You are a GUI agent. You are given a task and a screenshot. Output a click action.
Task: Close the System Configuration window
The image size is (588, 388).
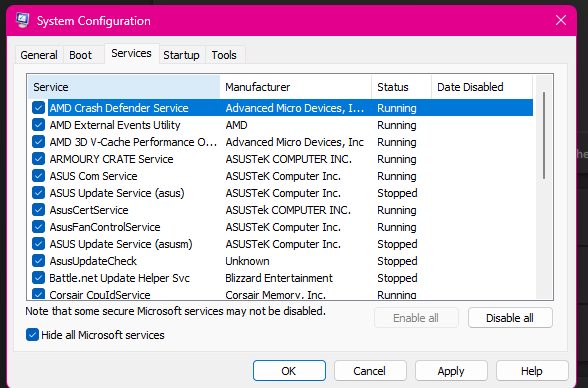pos(561,20)
